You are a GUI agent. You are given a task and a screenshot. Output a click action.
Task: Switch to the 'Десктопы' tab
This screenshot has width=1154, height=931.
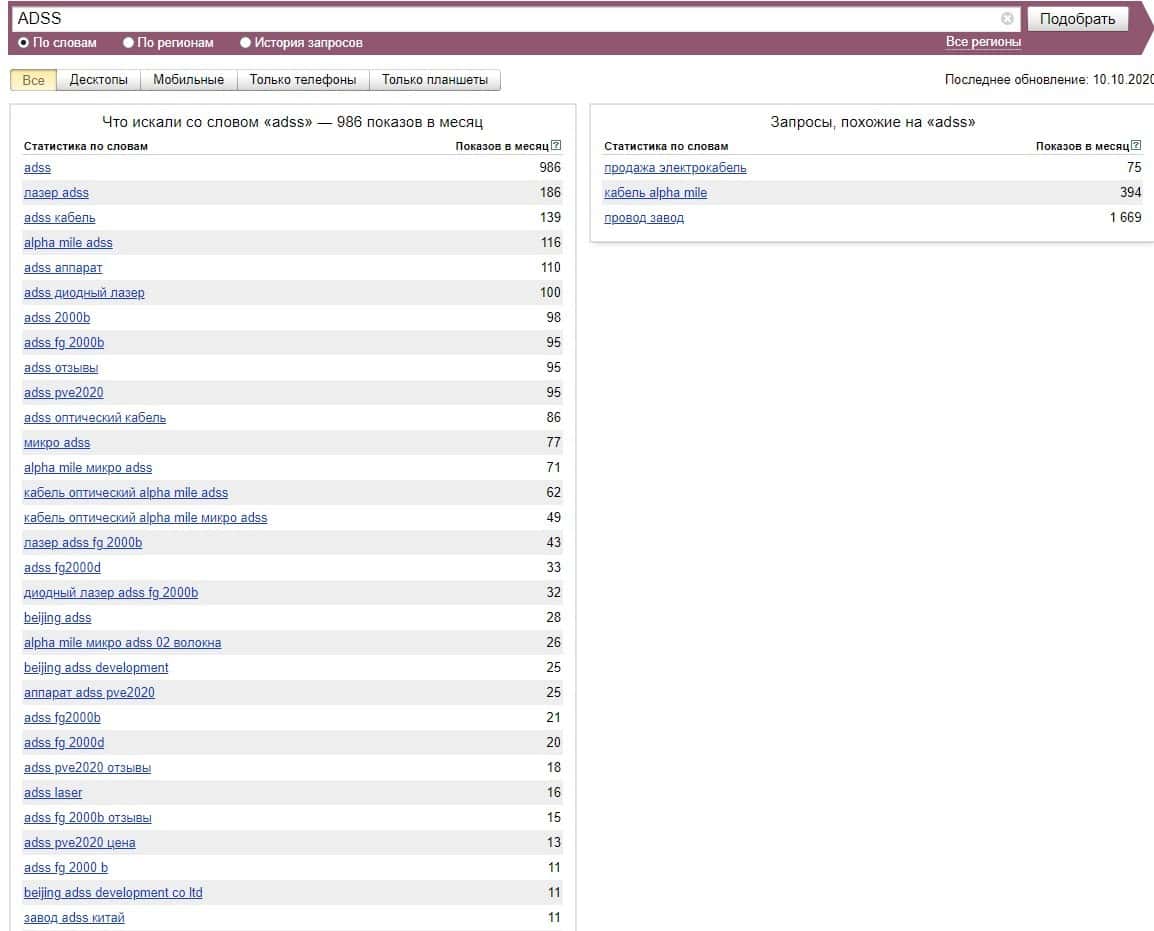click(98, 80)
